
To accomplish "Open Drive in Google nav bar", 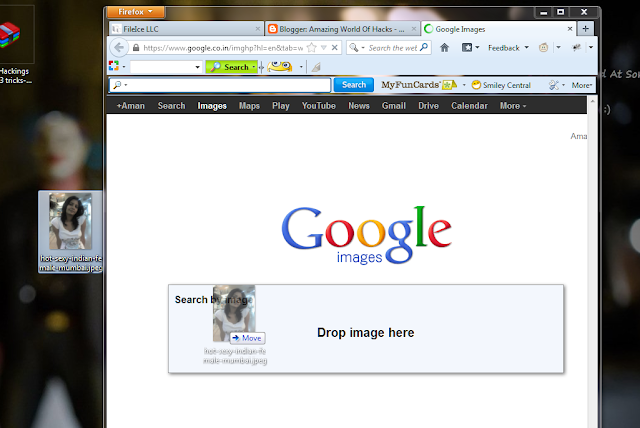I will point(429,106).
